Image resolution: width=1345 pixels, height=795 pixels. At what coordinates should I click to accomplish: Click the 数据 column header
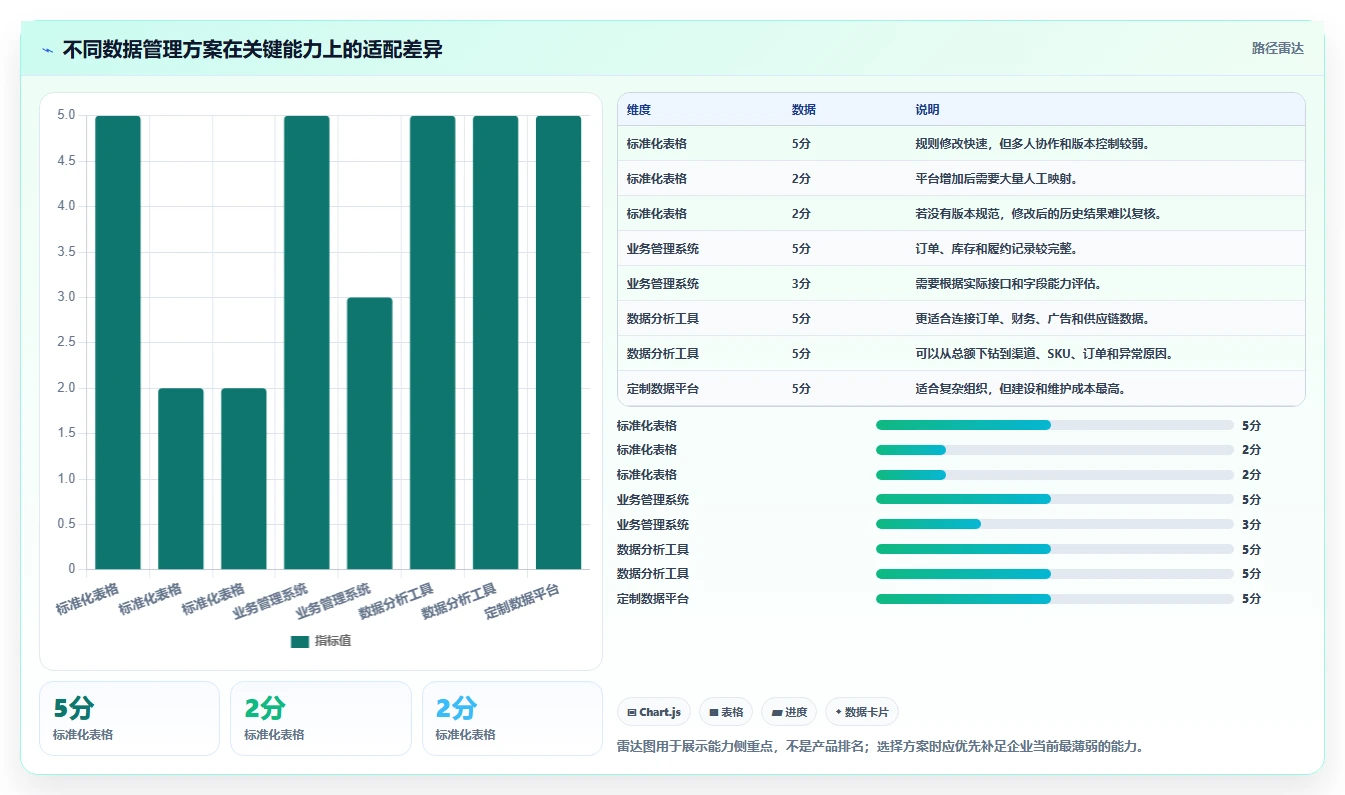tap(804, 110)
